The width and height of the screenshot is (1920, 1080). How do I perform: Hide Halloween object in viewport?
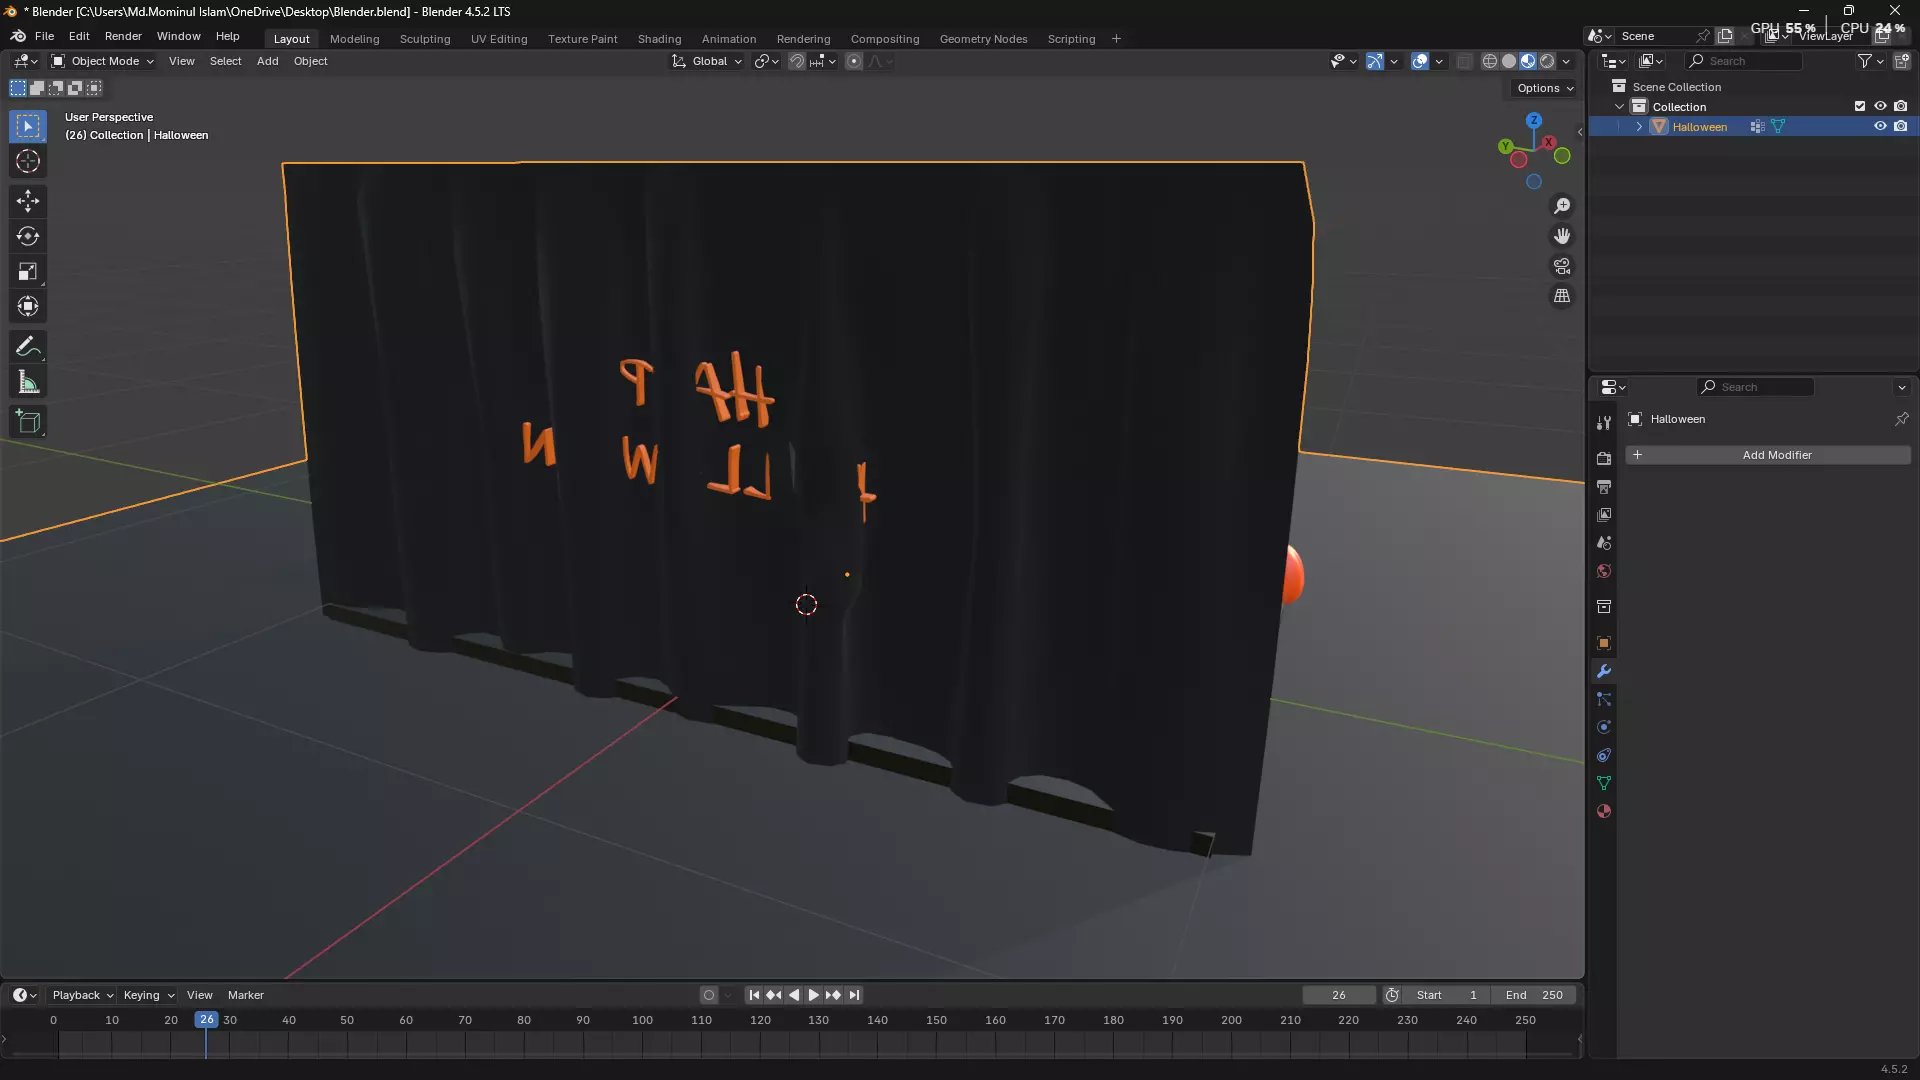[x=1880, y=126]
